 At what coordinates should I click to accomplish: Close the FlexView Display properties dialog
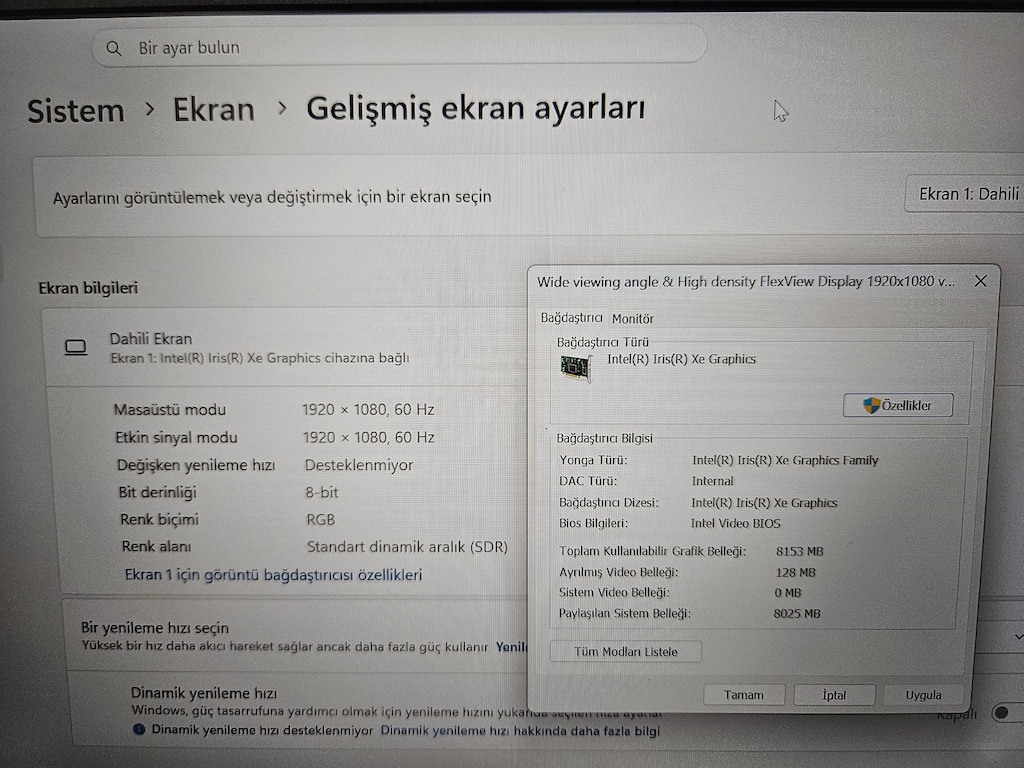(x=980, y=281)
